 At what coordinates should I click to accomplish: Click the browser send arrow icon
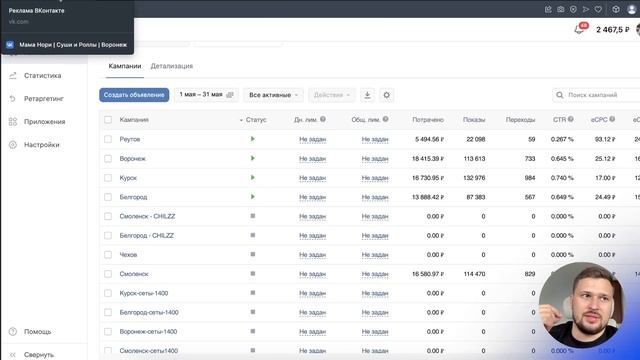coord(586,9)
